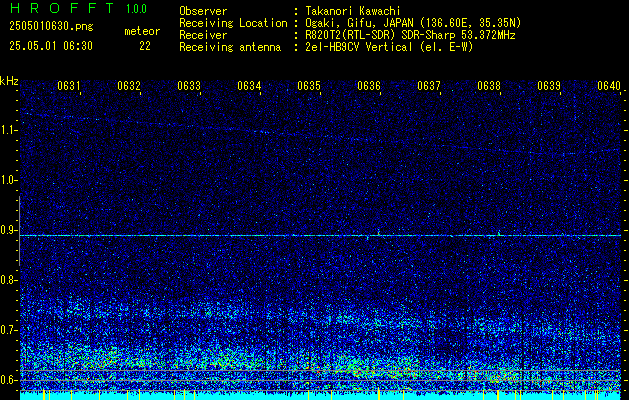This screenshot has height=400, width=629.
Task: Click the 0631 time marker
Action: (69, 85)
